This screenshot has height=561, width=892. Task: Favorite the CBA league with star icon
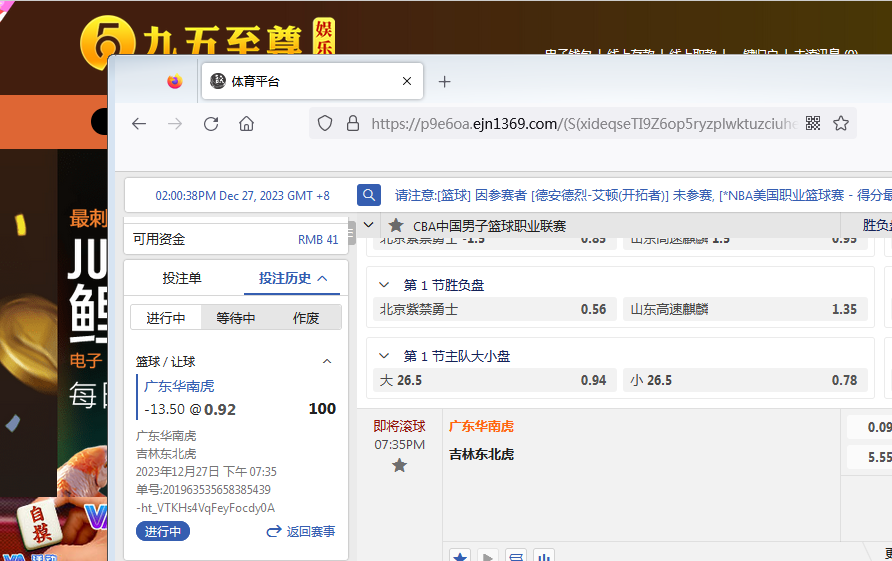(396, 226)
